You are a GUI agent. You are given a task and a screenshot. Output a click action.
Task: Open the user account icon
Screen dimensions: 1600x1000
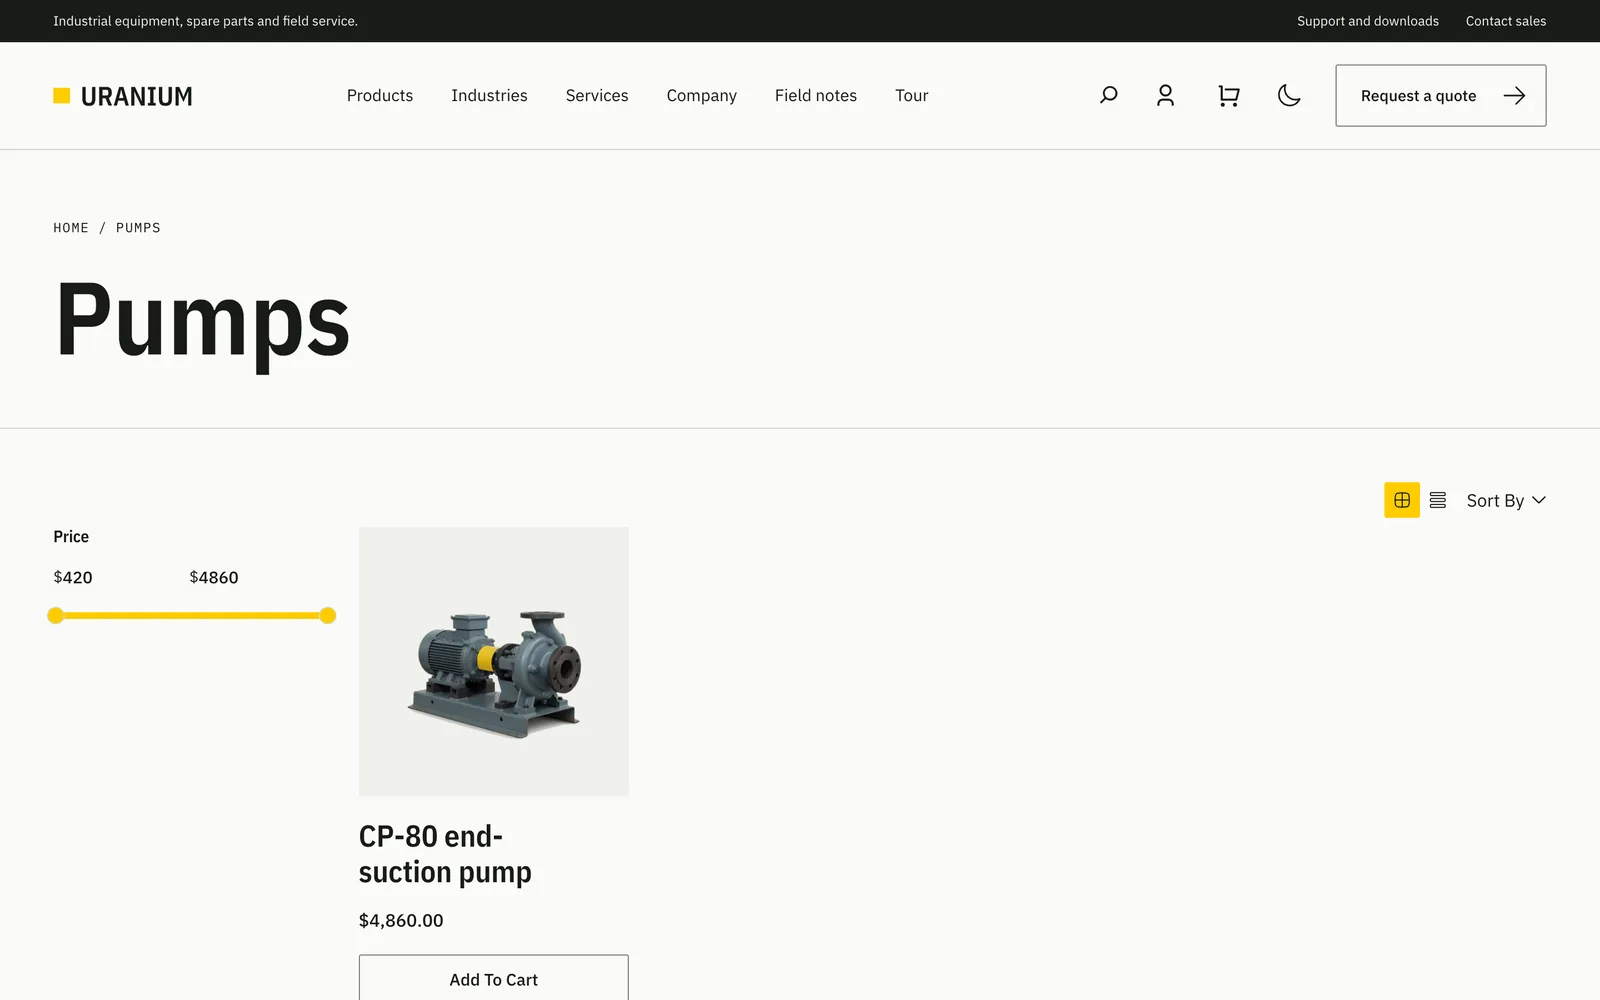click(x=1165, y=95)
